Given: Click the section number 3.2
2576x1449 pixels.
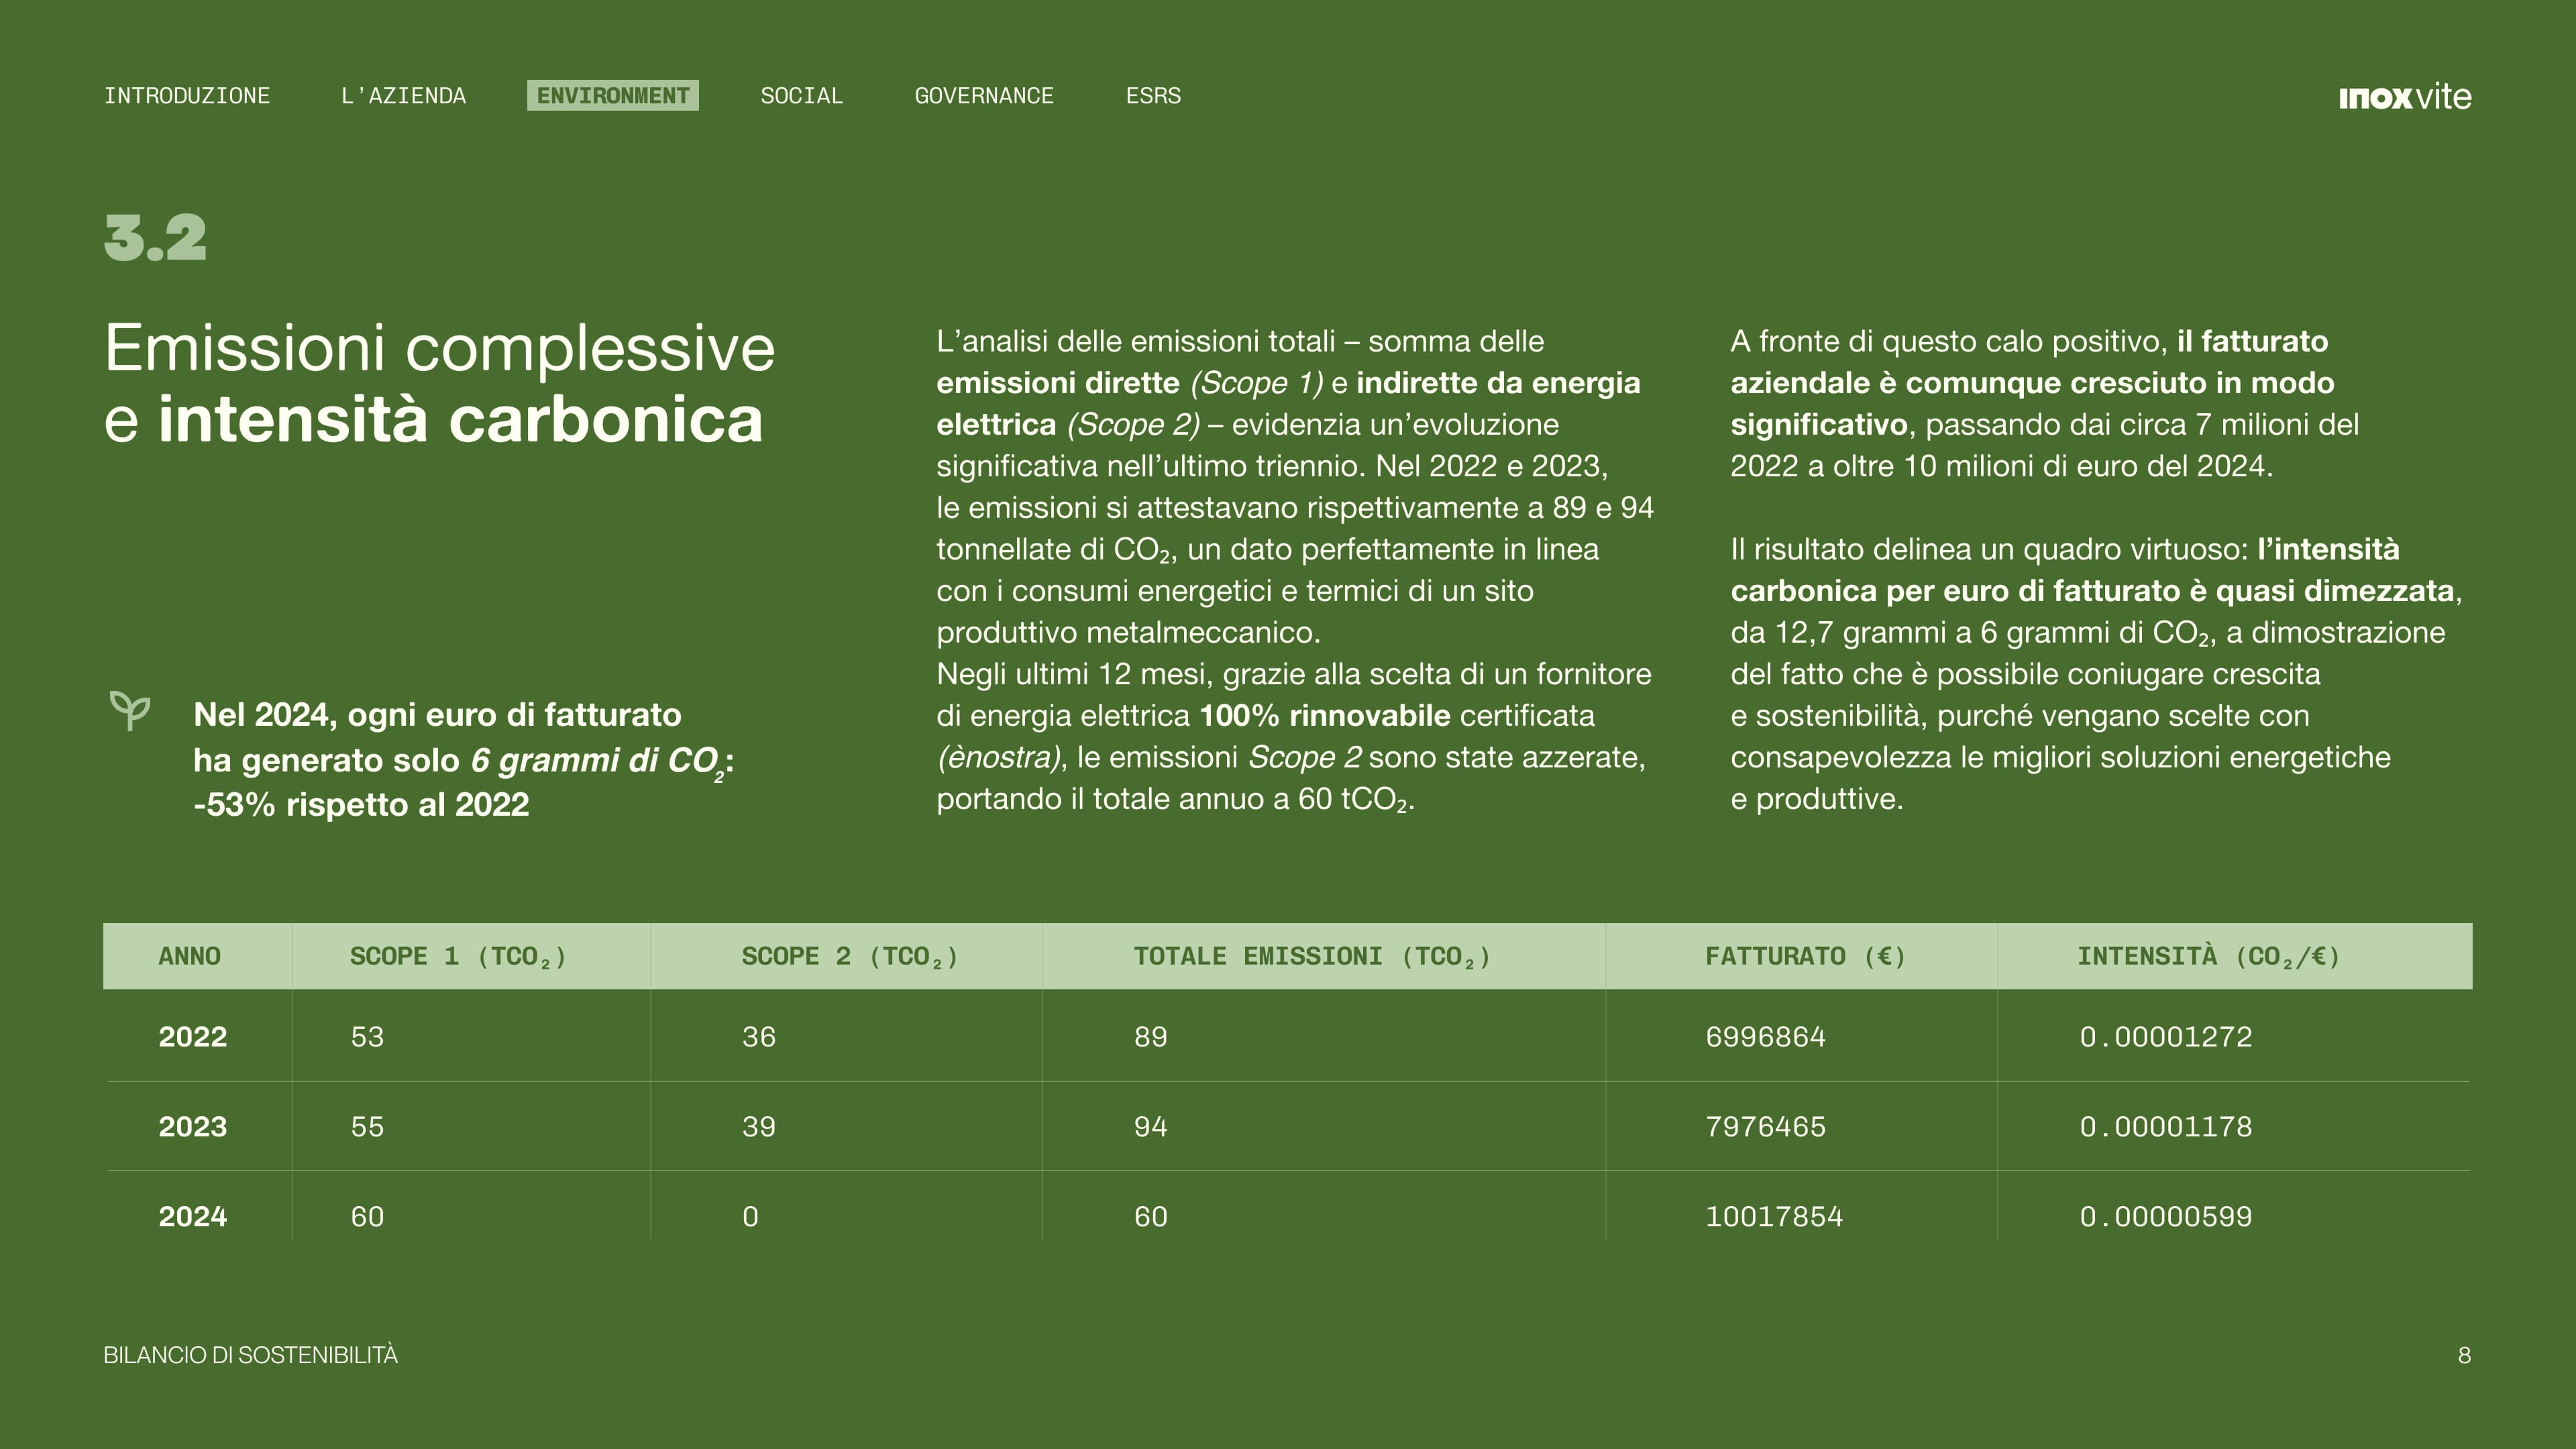Looking at the screenshot, I should coord(155,238).
